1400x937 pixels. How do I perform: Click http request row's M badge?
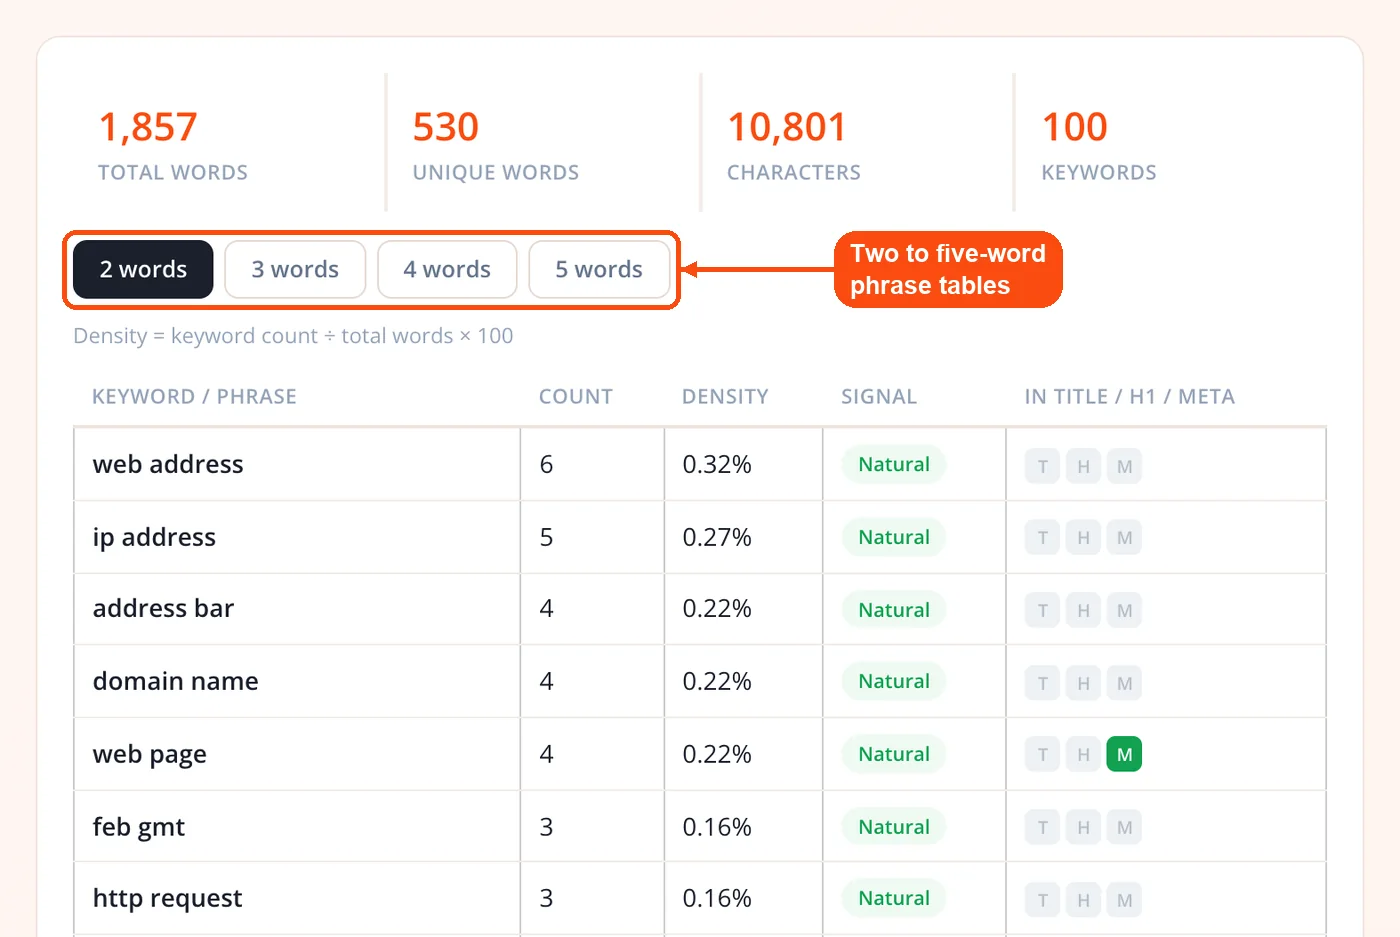click(x=1125, y=900)
